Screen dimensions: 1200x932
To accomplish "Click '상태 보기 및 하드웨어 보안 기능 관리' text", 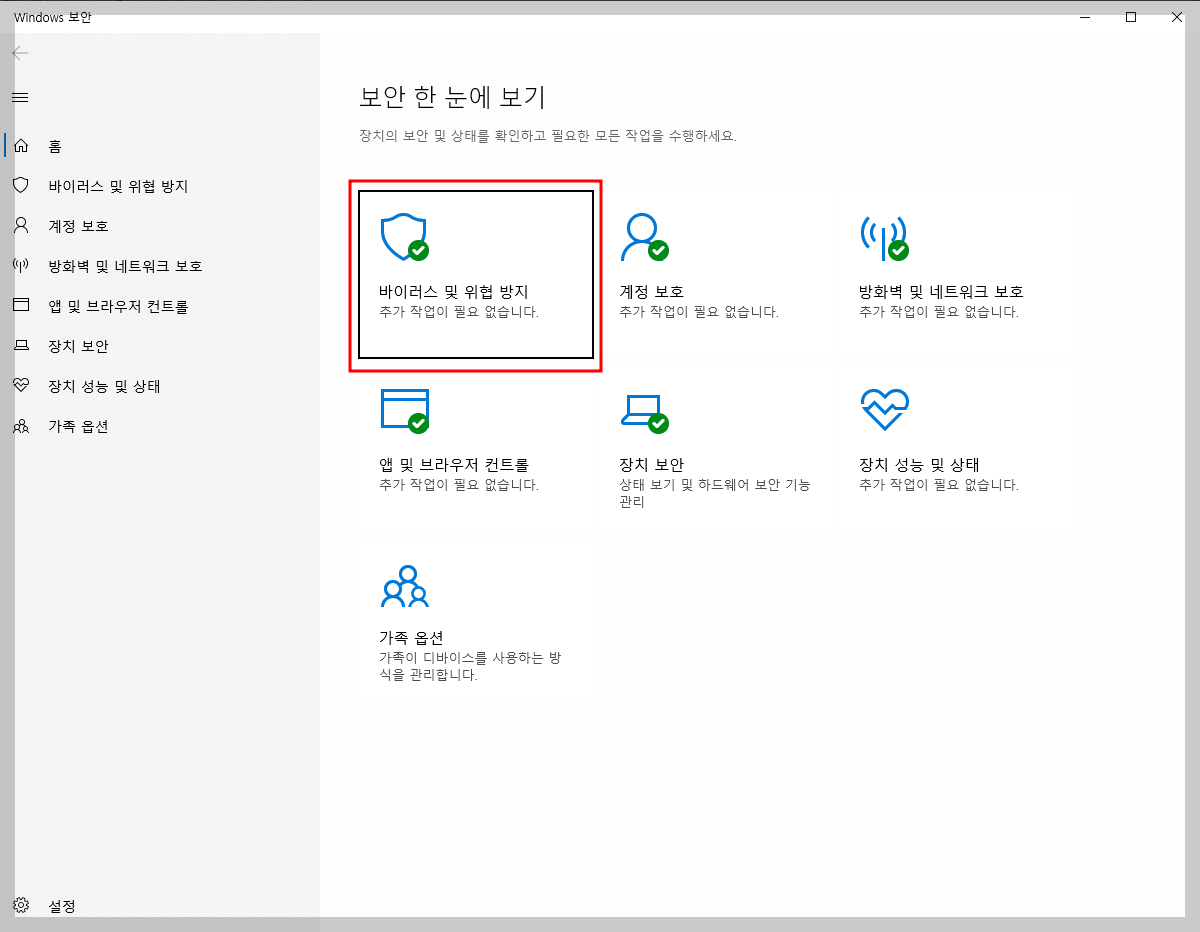I will pos(715,493).
